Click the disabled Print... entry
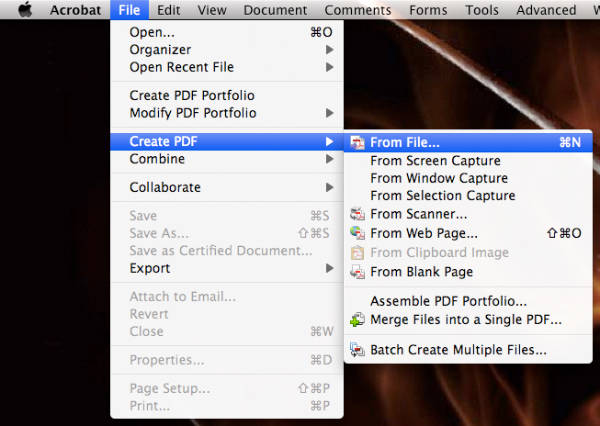Image resolution: width=600 pixels, height=426 pixels. [x=227, y=406]
